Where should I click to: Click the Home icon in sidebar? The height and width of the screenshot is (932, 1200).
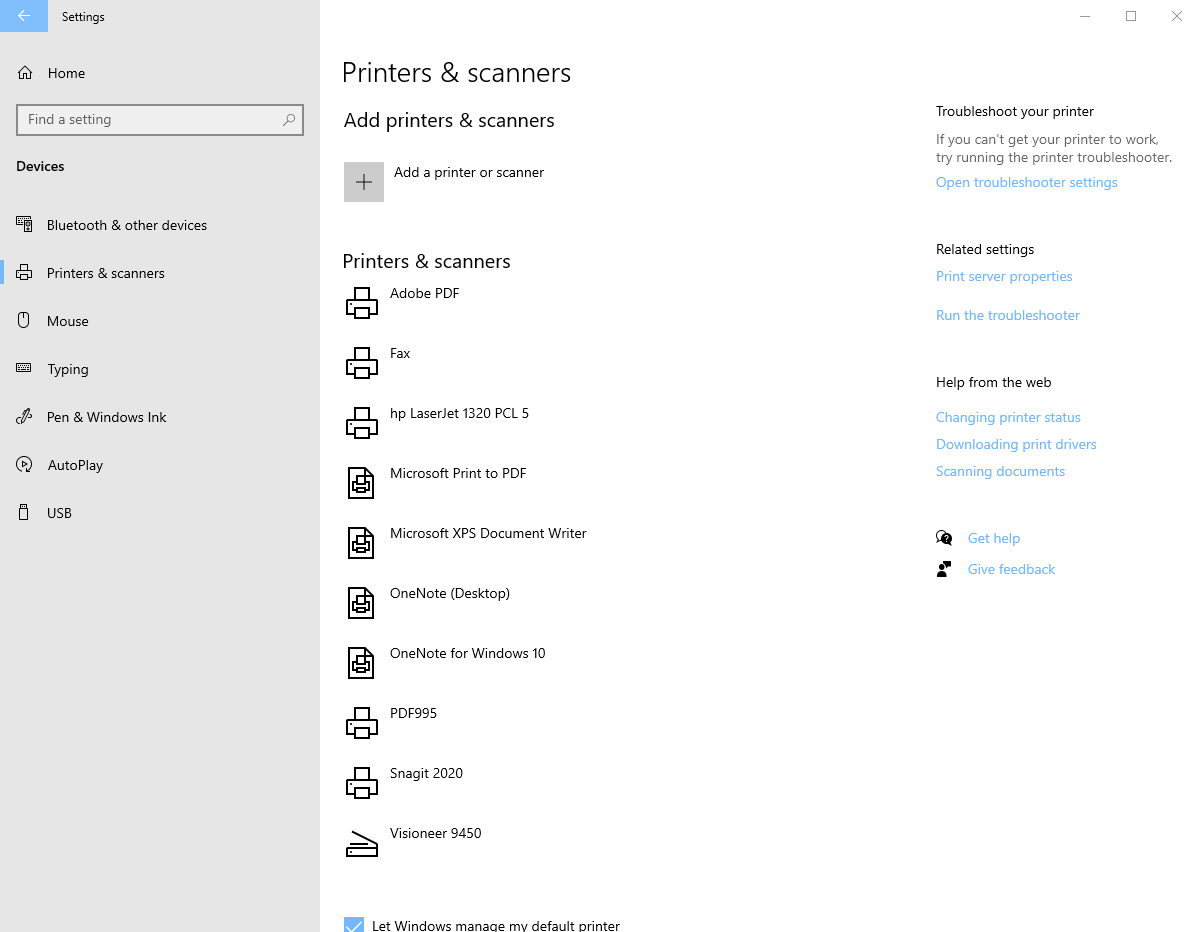pos(25,73)
